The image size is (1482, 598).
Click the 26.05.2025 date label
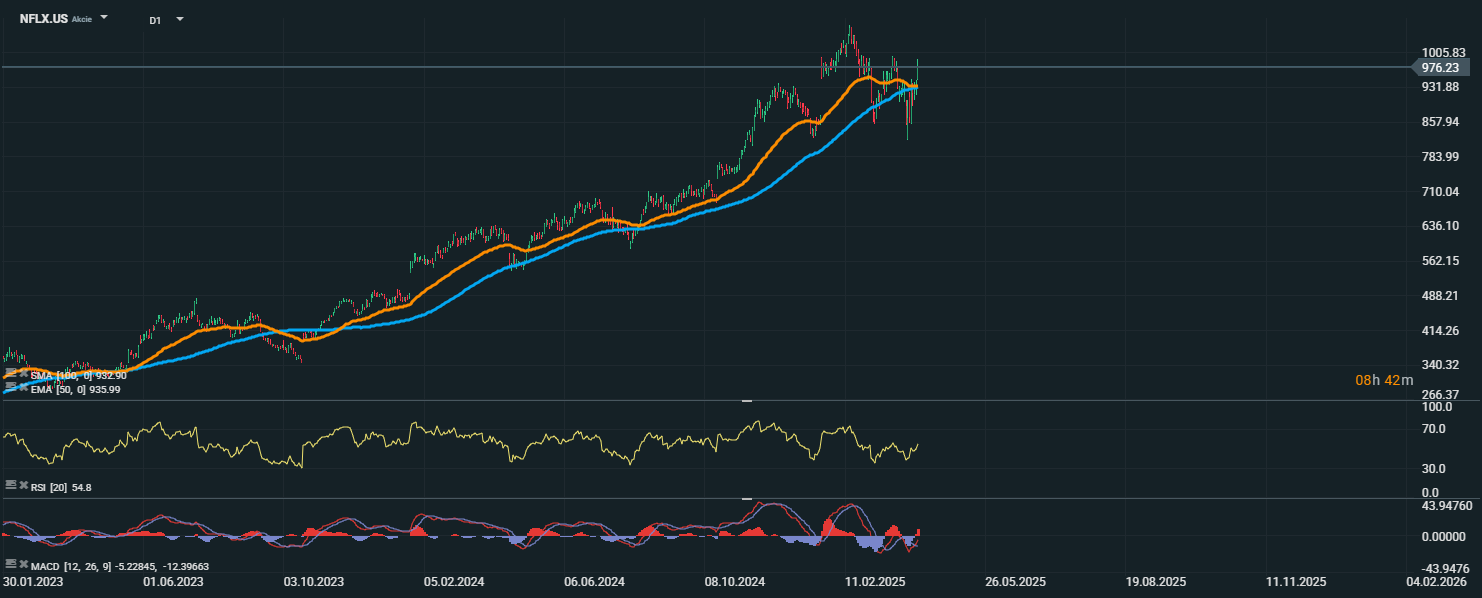(1016, 581)
